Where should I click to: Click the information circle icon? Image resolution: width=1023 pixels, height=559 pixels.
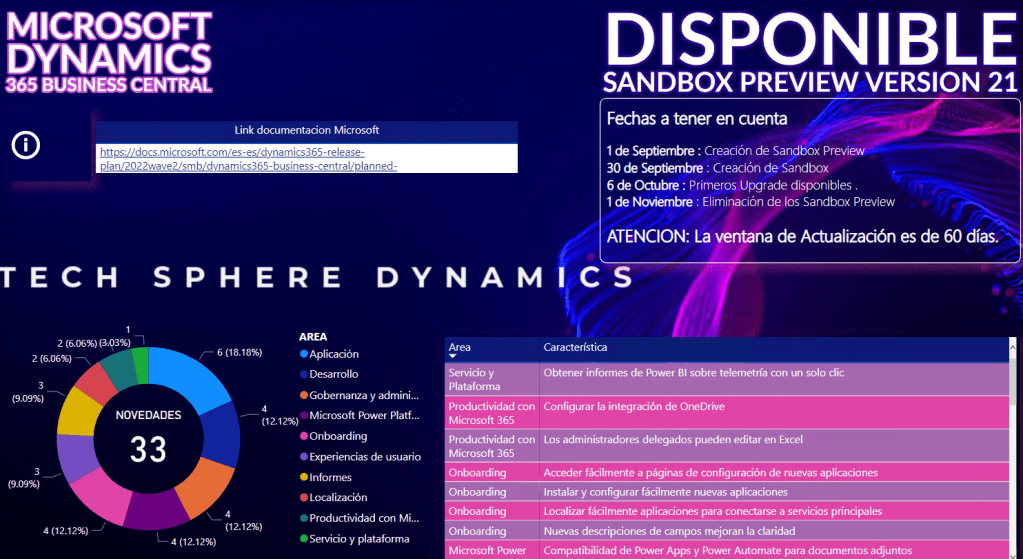pos(26,145)
